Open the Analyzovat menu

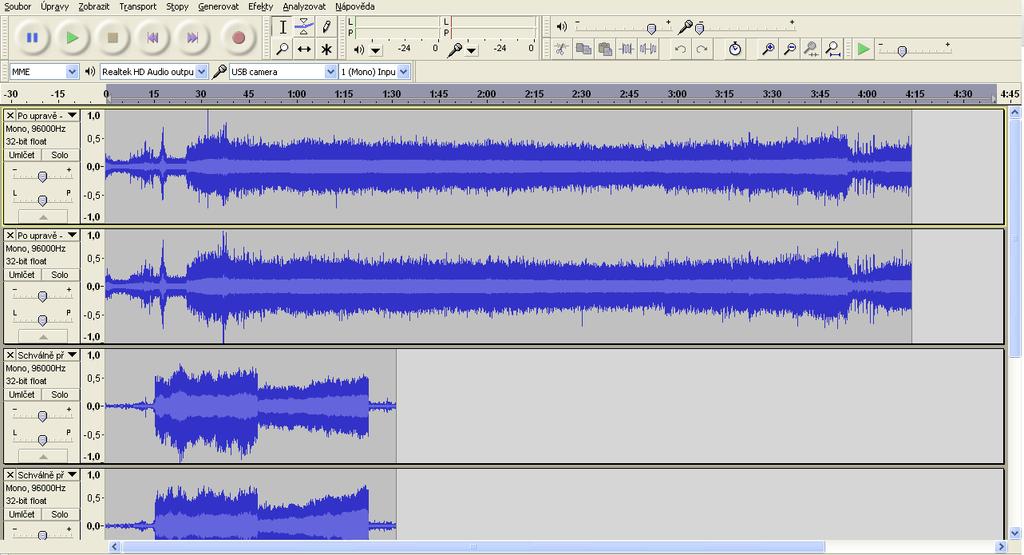click(x=304, y=7)
